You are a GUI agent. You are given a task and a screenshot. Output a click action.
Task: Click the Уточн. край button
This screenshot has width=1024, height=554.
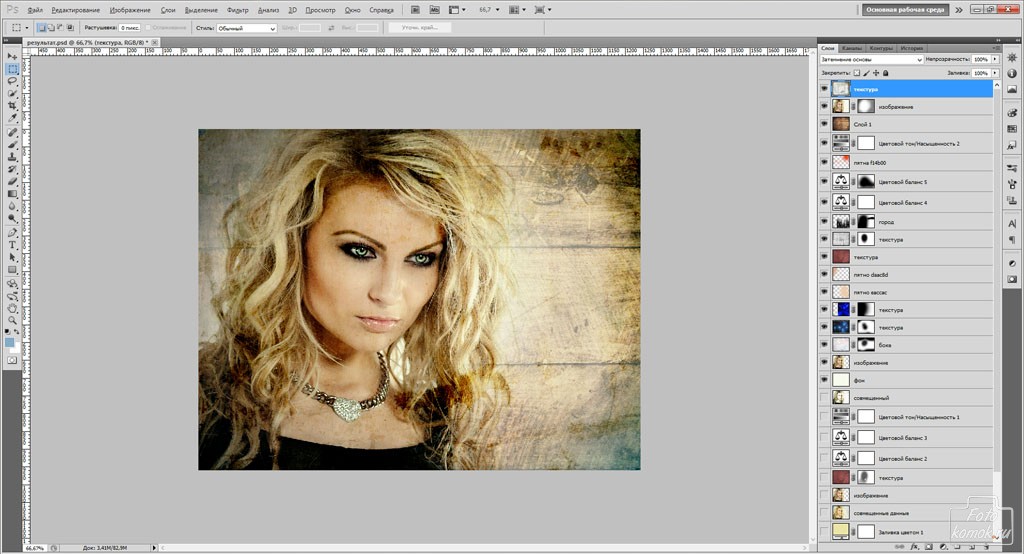pyautogui.click(x=419, y=28)
